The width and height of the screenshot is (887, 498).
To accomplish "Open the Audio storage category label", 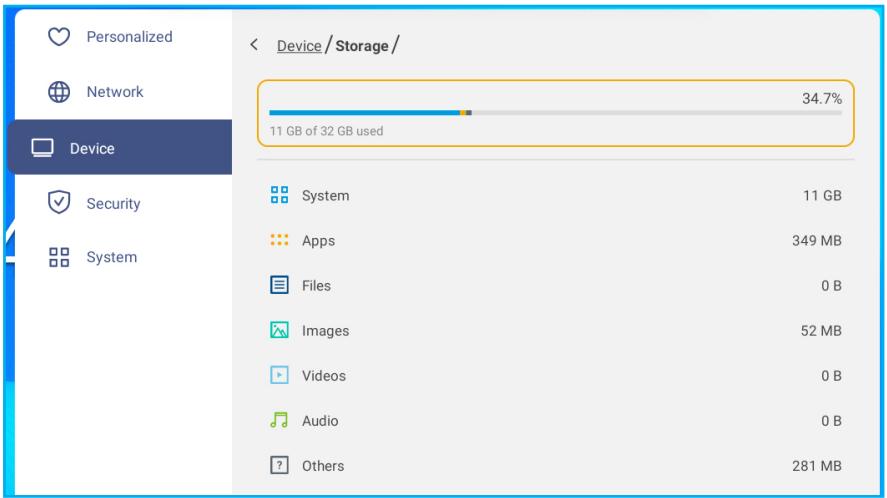I will tap(320, 420).
